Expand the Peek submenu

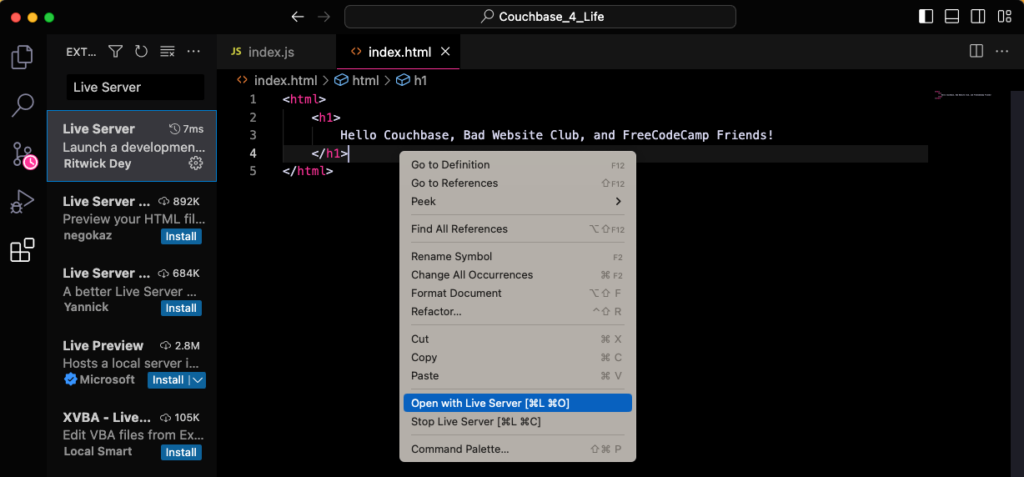point(517,201)
